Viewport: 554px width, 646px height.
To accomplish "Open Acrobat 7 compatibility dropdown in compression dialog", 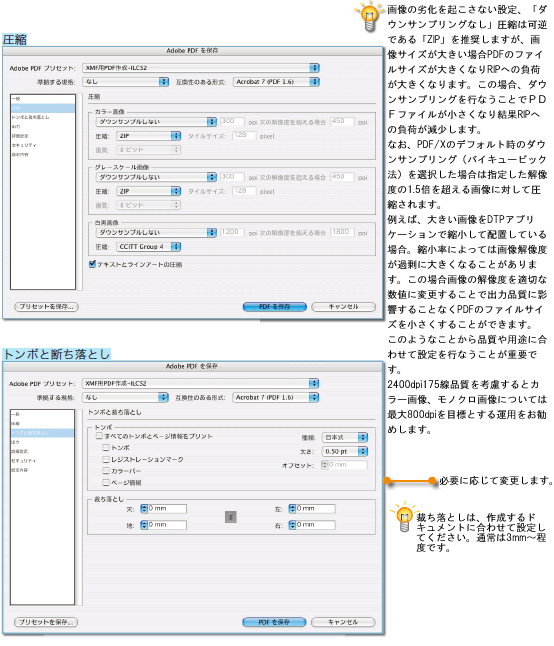I will click(276, 82).
